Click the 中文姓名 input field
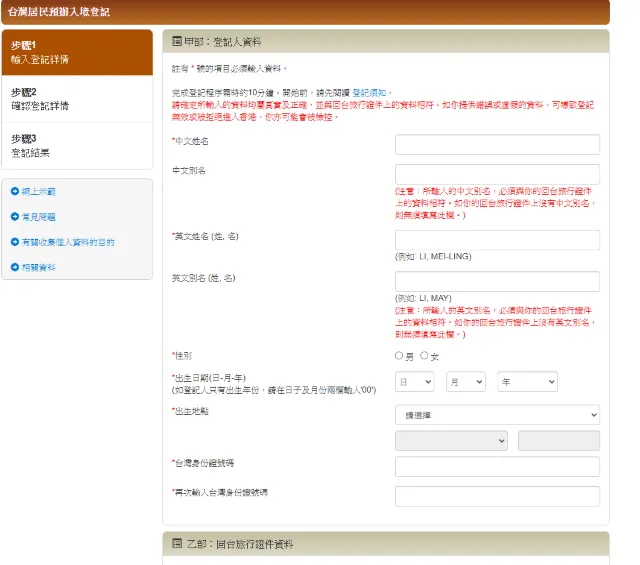 497,144
